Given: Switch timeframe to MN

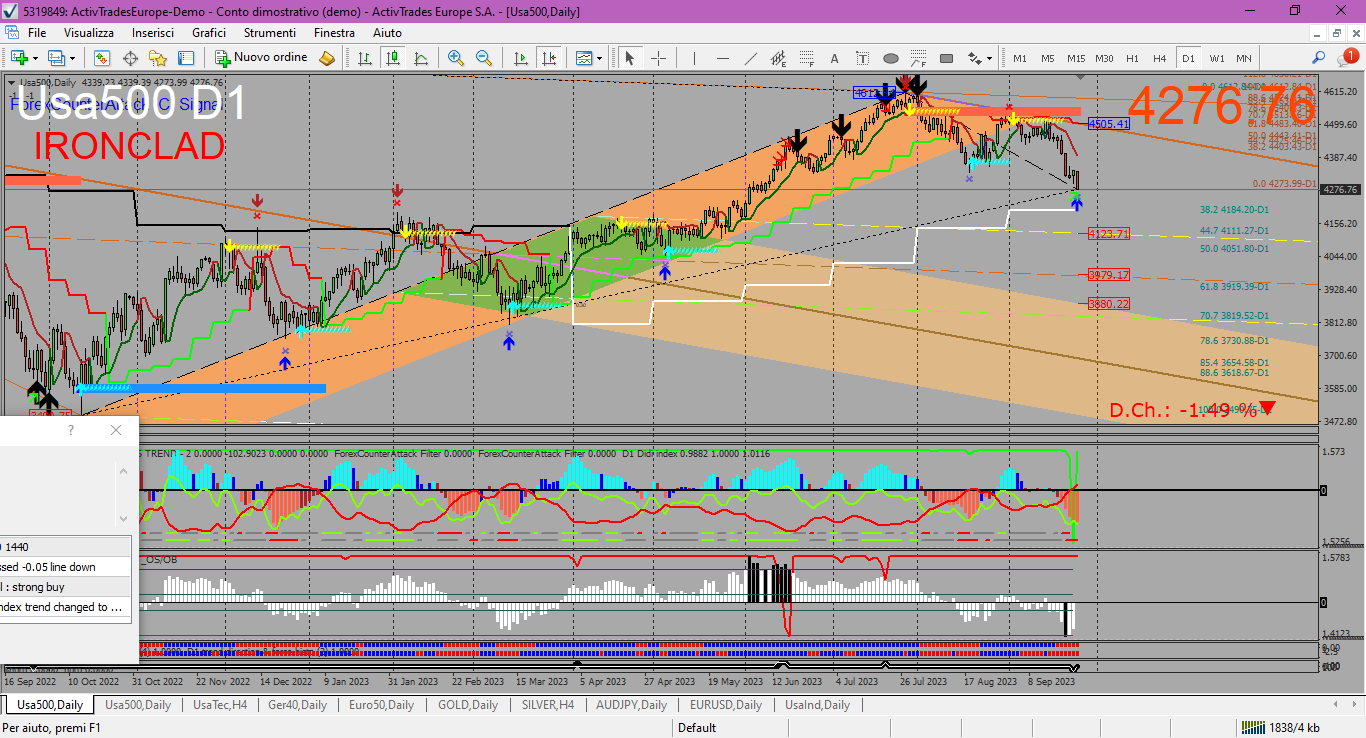Looking at the screenshot, I should pyautogui.click(x=1243, y=58).
